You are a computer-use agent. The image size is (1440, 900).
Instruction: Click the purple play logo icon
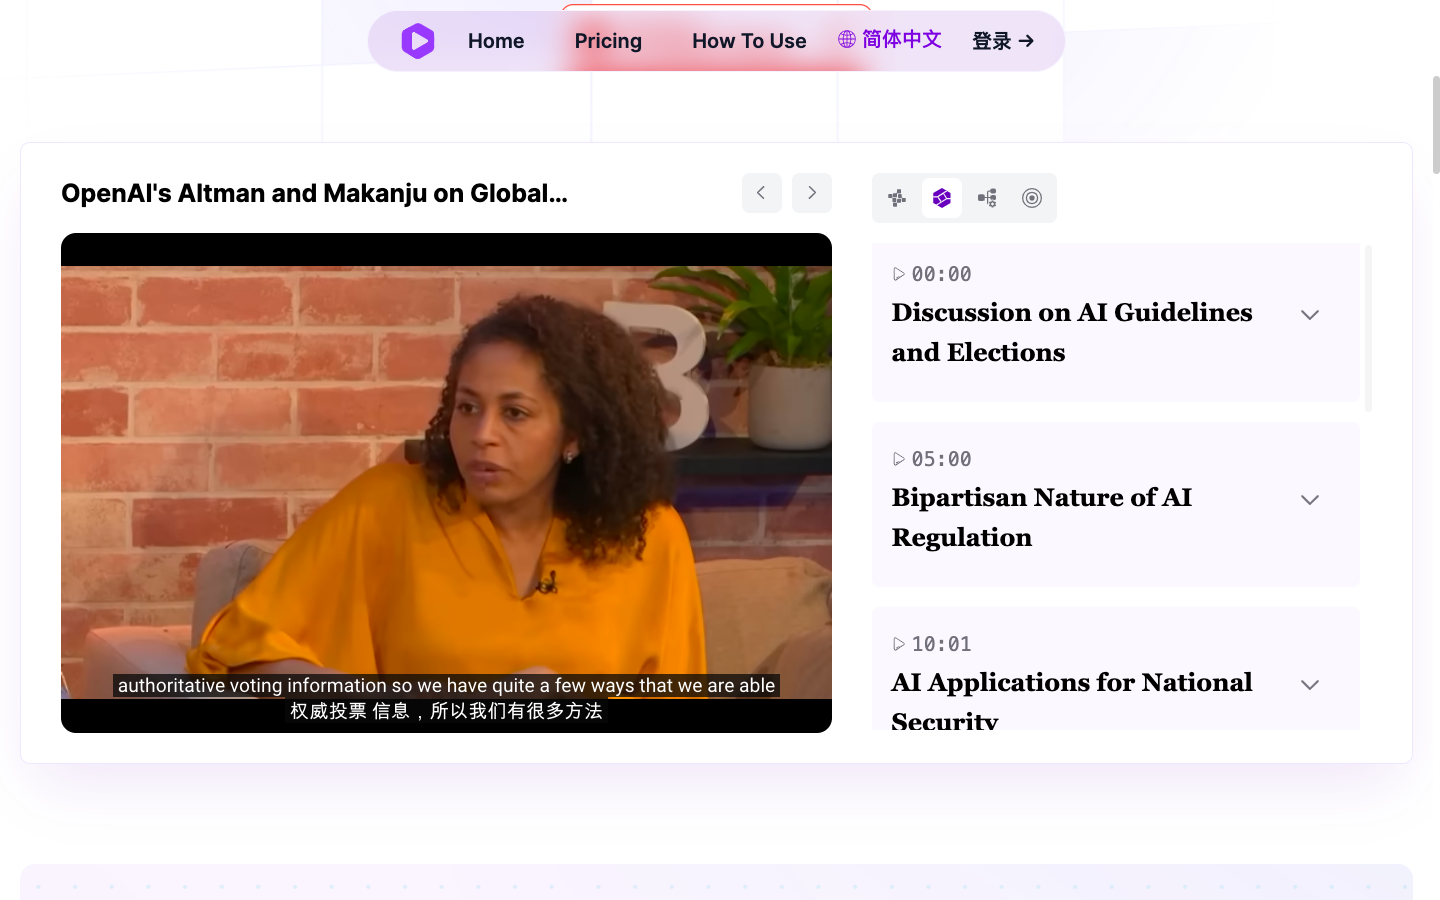coord(418,41)
